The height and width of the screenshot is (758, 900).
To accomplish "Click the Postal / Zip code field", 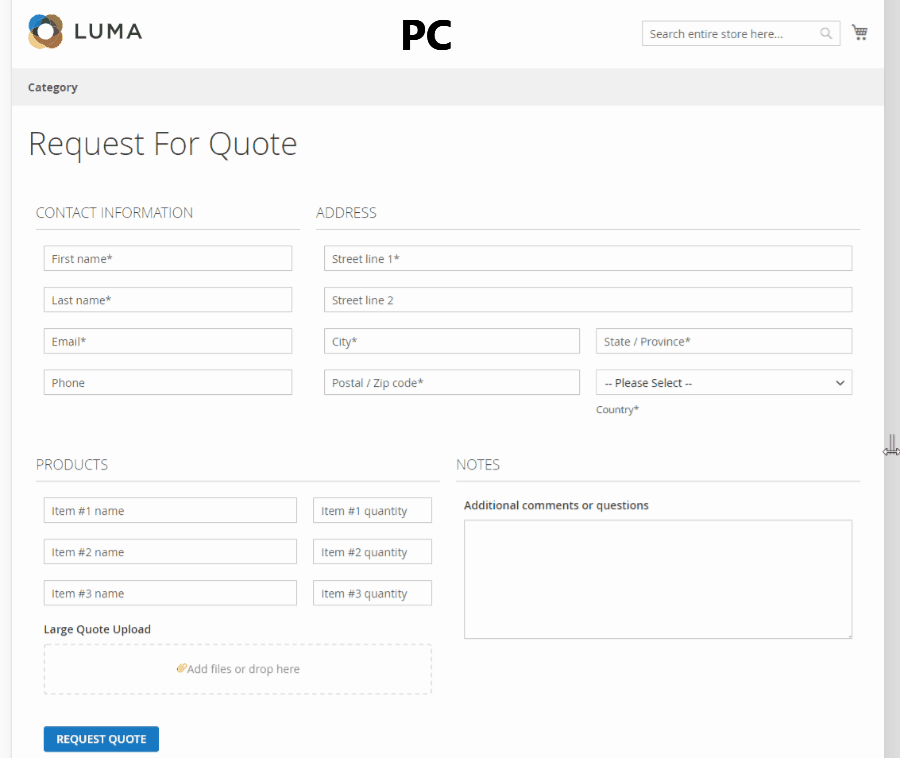I will (x=451, y=382).
